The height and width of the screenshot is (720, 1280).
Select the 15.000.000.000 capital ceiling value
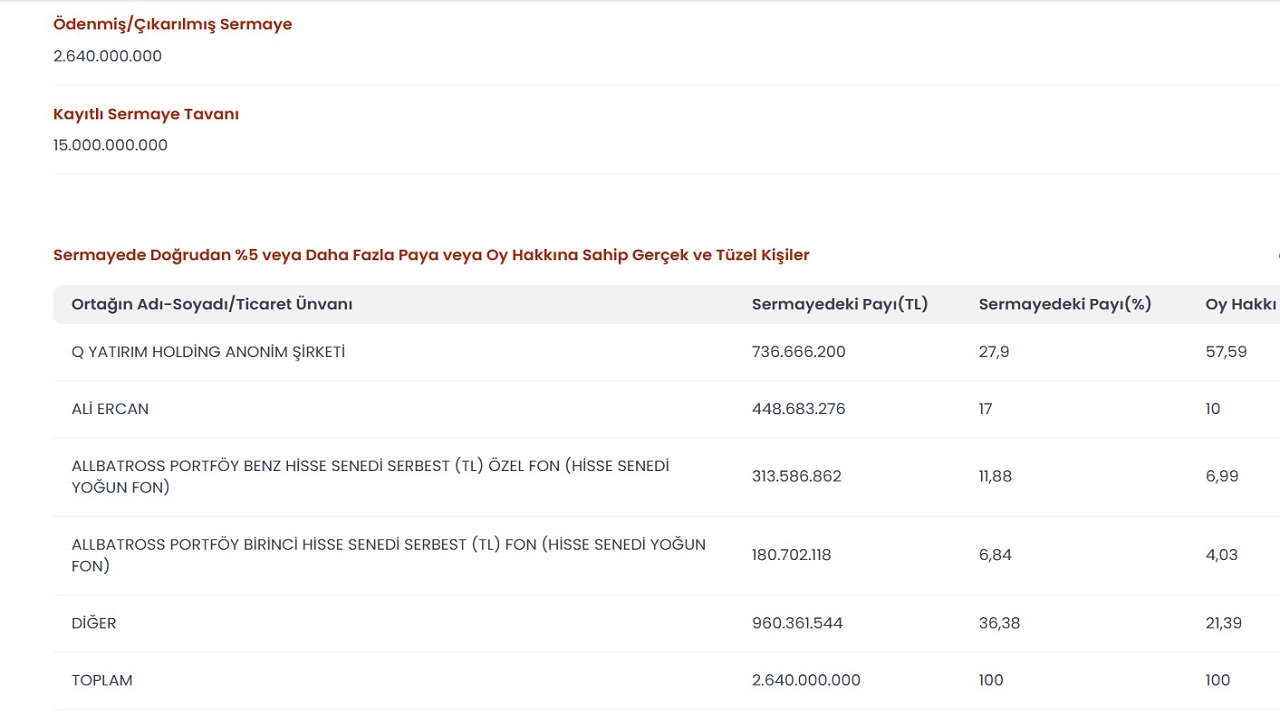pyautogui.click(x=110, y=145)
